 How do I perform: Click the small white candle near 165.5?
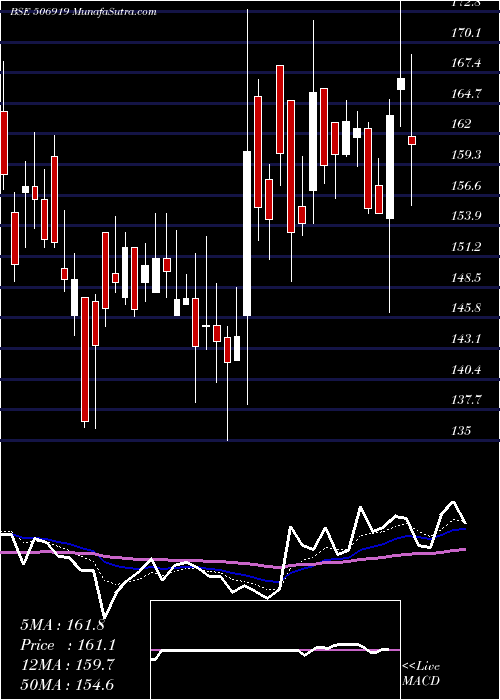point(401,84)
